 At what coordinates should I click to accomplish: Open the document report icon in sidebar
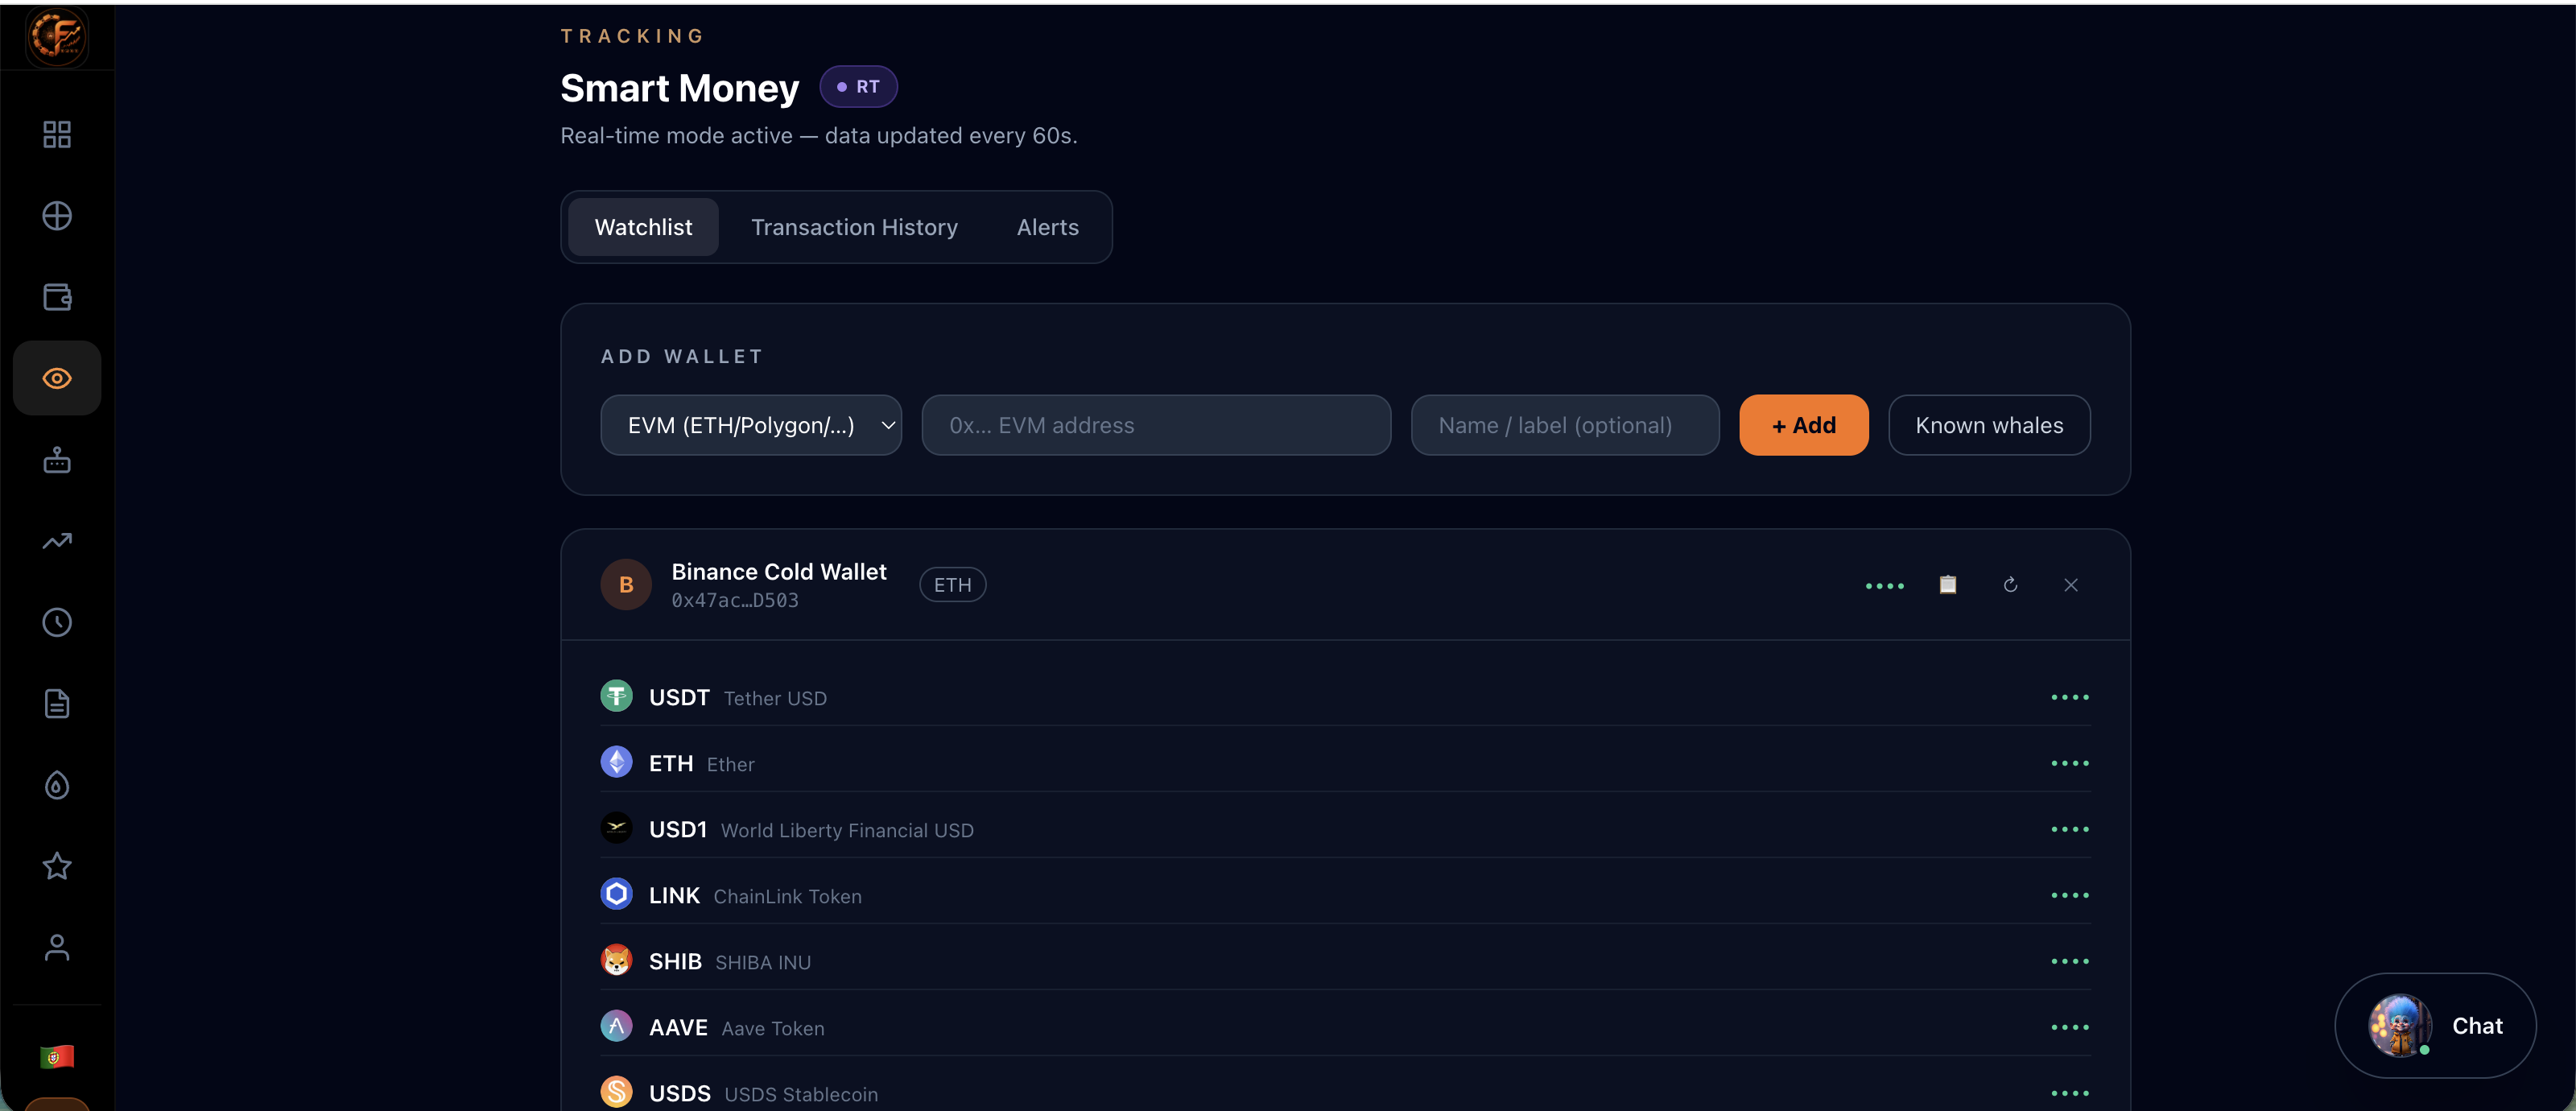[x=57, y=704]
